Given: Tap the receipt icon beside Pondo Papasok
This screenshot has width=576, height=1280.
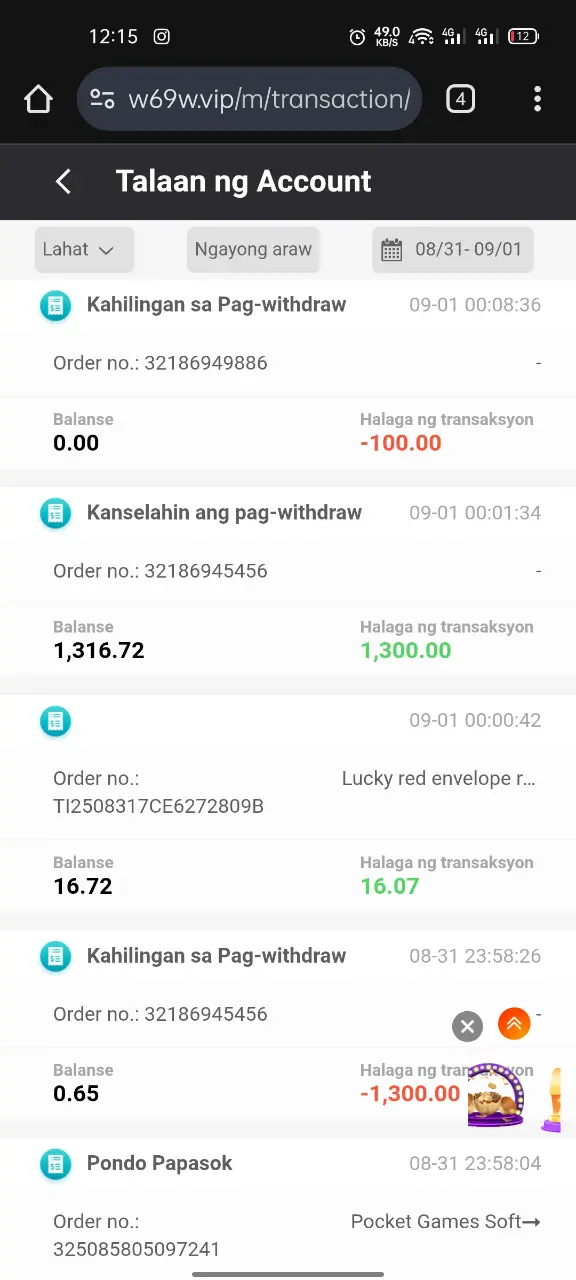Looking at the screenshot, I should point(55,1164).
